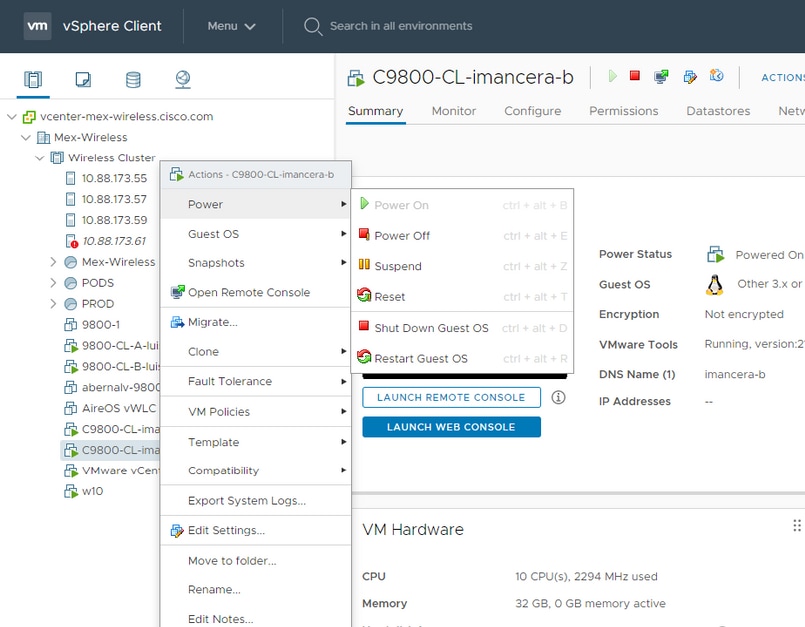Choose Rename in context menu
Image resolution: width=805 pixels, height=627 pixels.
[x=256, y=590]
